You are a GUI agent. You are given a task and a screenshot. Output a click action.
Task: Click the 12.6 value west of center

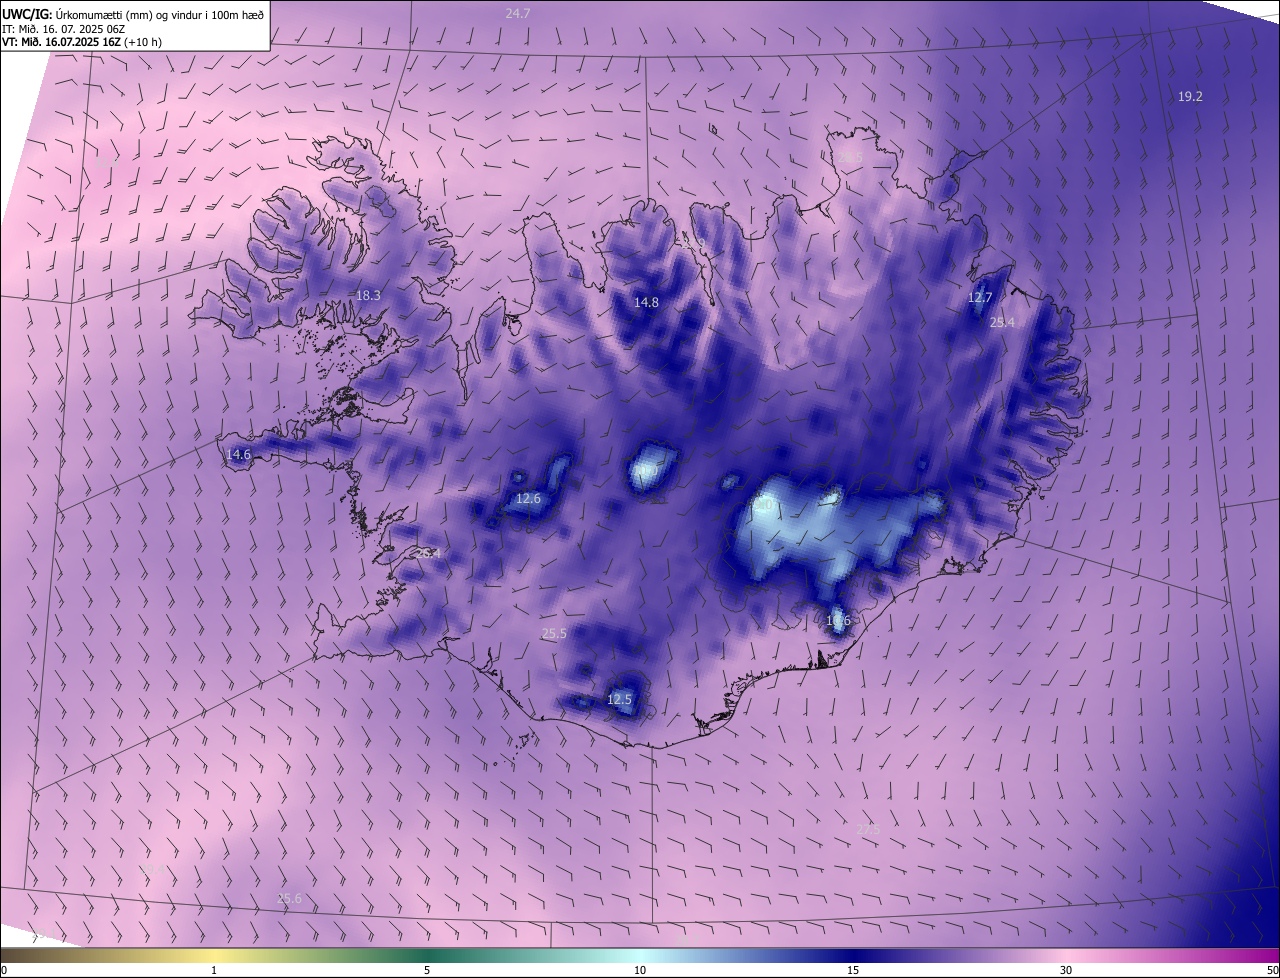coord(528,499)
